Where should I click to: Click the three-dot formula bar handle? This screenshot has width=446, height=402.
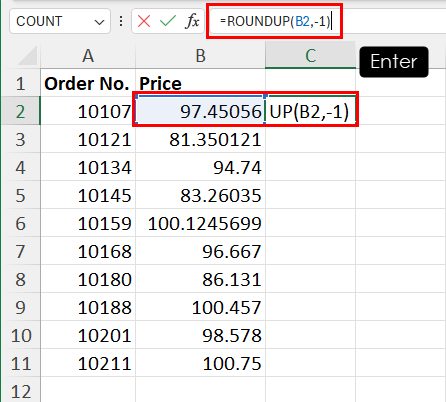pyautogui.click(x=121, y=21)
